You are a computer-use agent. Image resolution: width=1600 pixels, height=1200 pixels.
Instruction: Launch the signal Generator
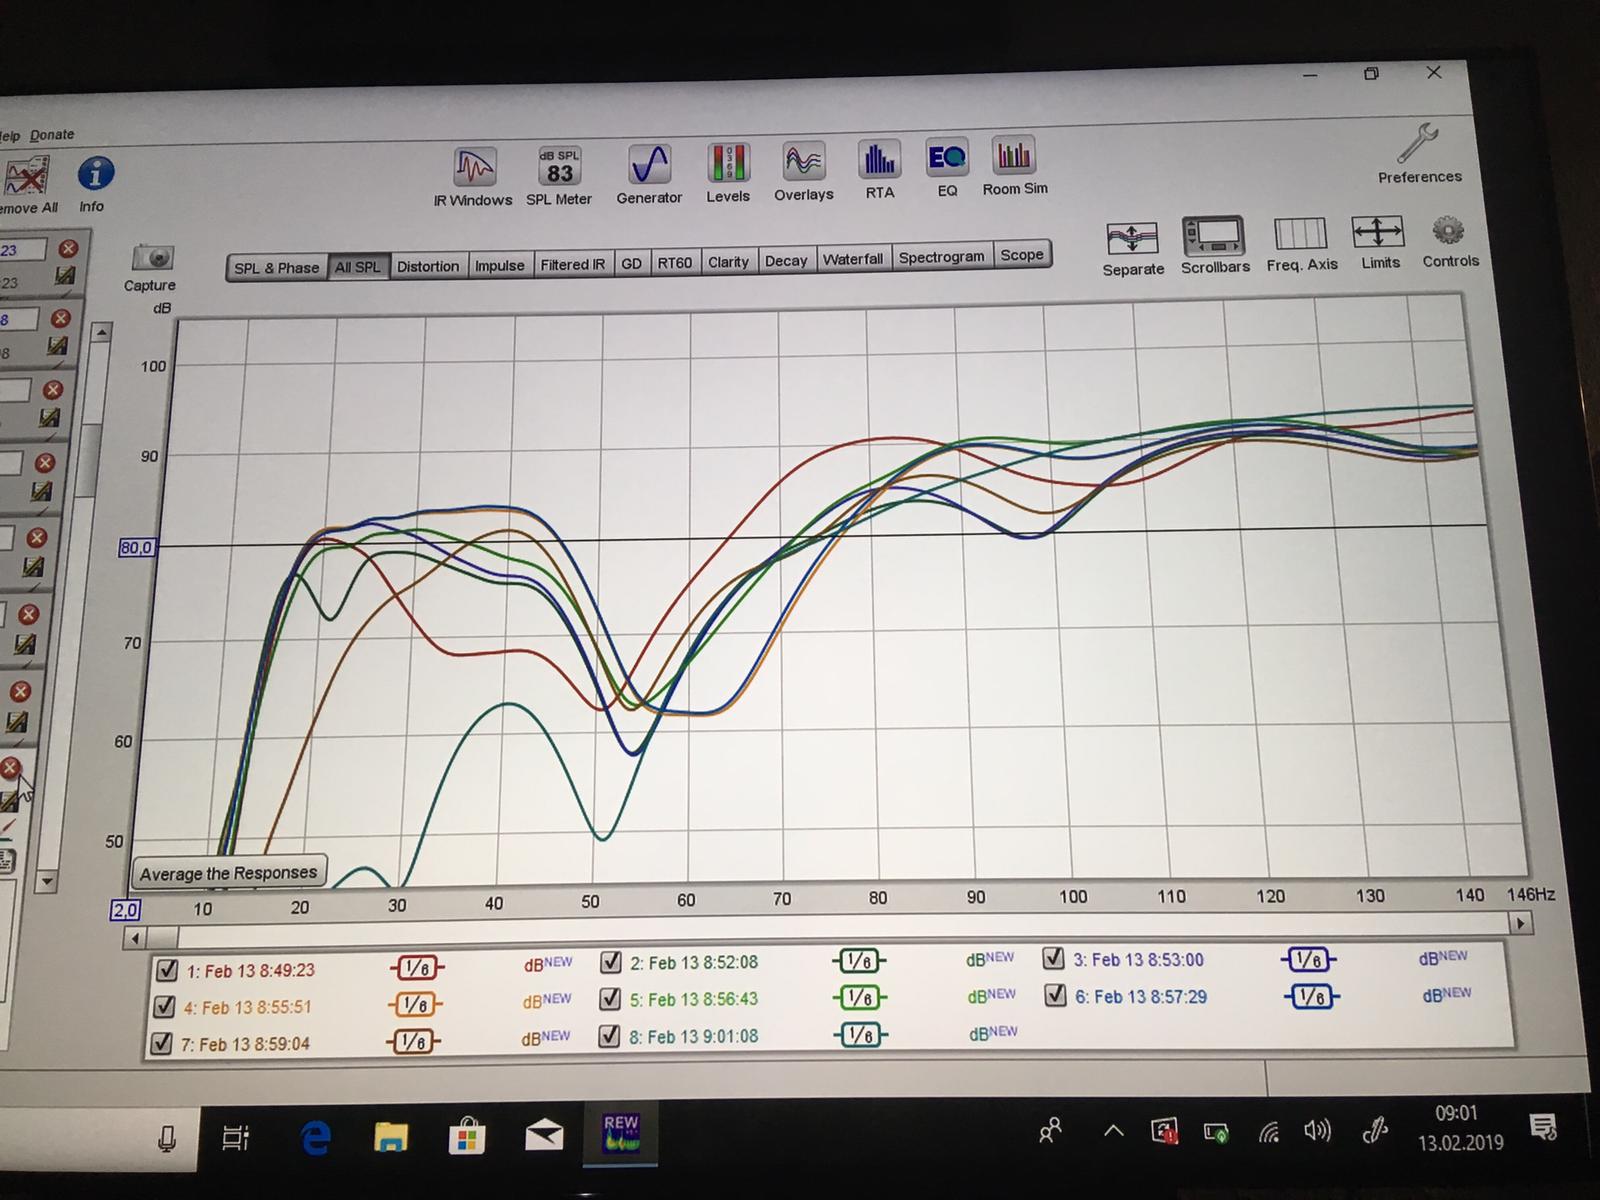pos(649,166)
